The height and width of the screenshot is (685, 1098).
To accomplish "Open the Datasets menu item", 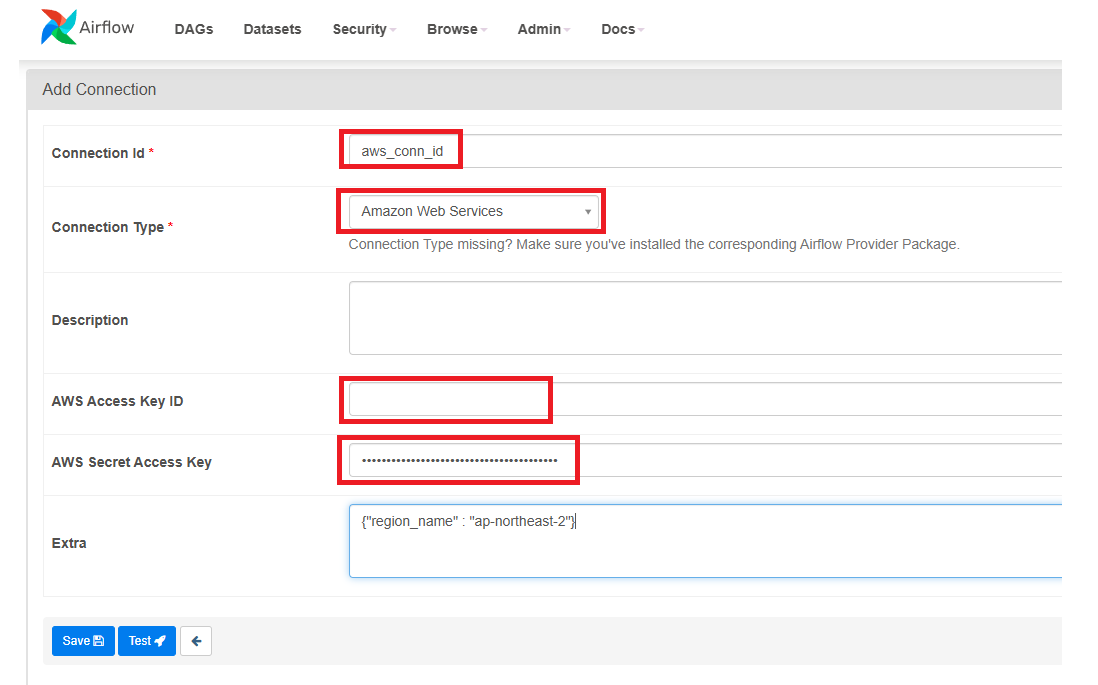I will 272,29.
